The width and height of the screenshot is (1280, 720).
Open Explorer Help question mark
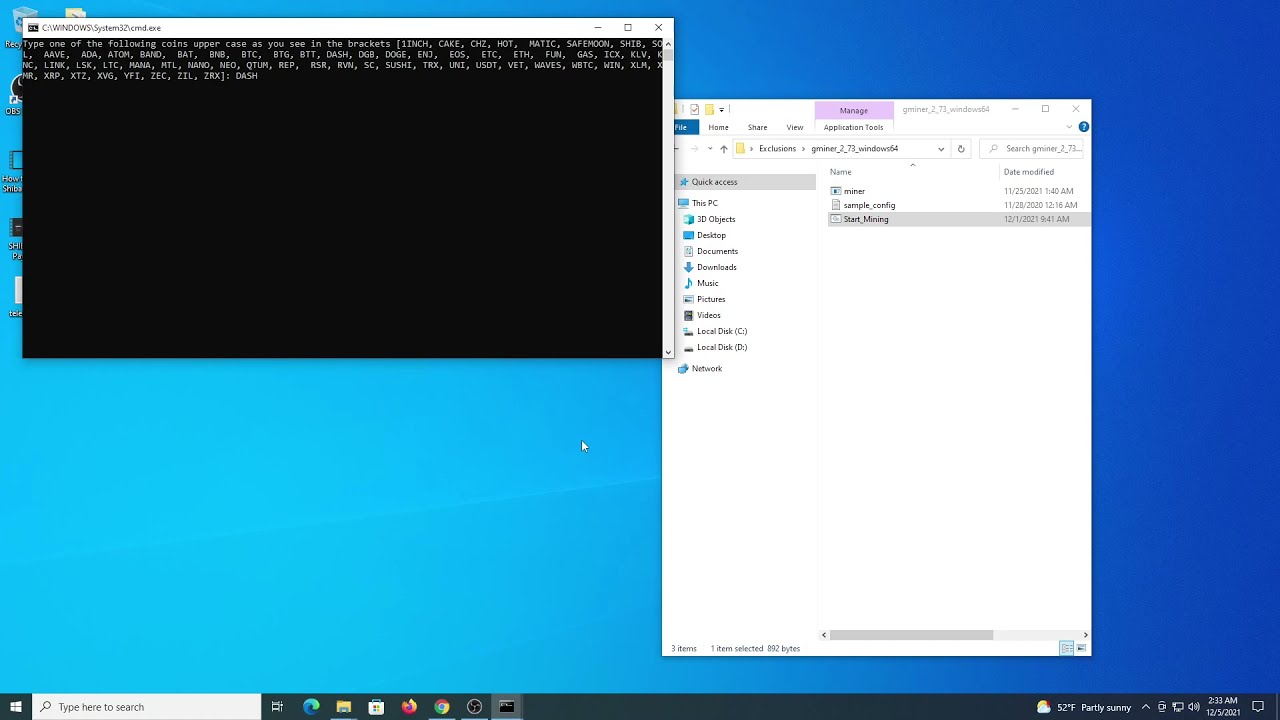[x=1083, y=127]
